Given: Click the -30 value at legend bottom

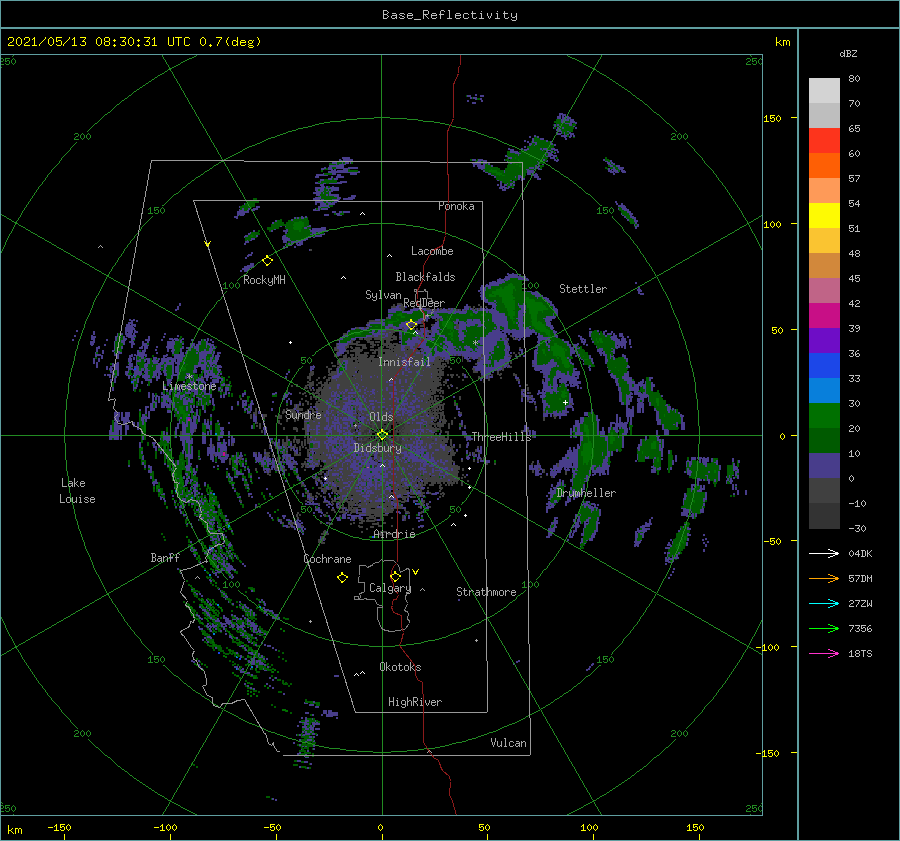Looking at the screenshot, I should click(x=857, y=528).
